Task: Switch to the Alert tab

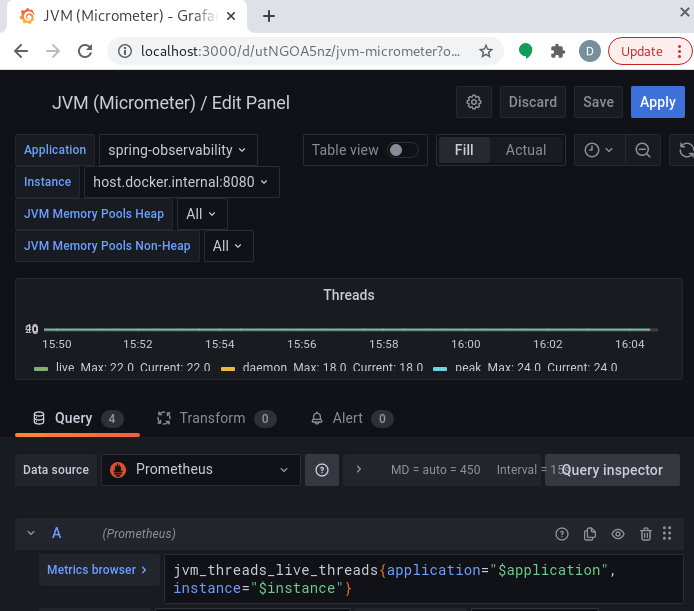Action: click(x=352, y=418)
